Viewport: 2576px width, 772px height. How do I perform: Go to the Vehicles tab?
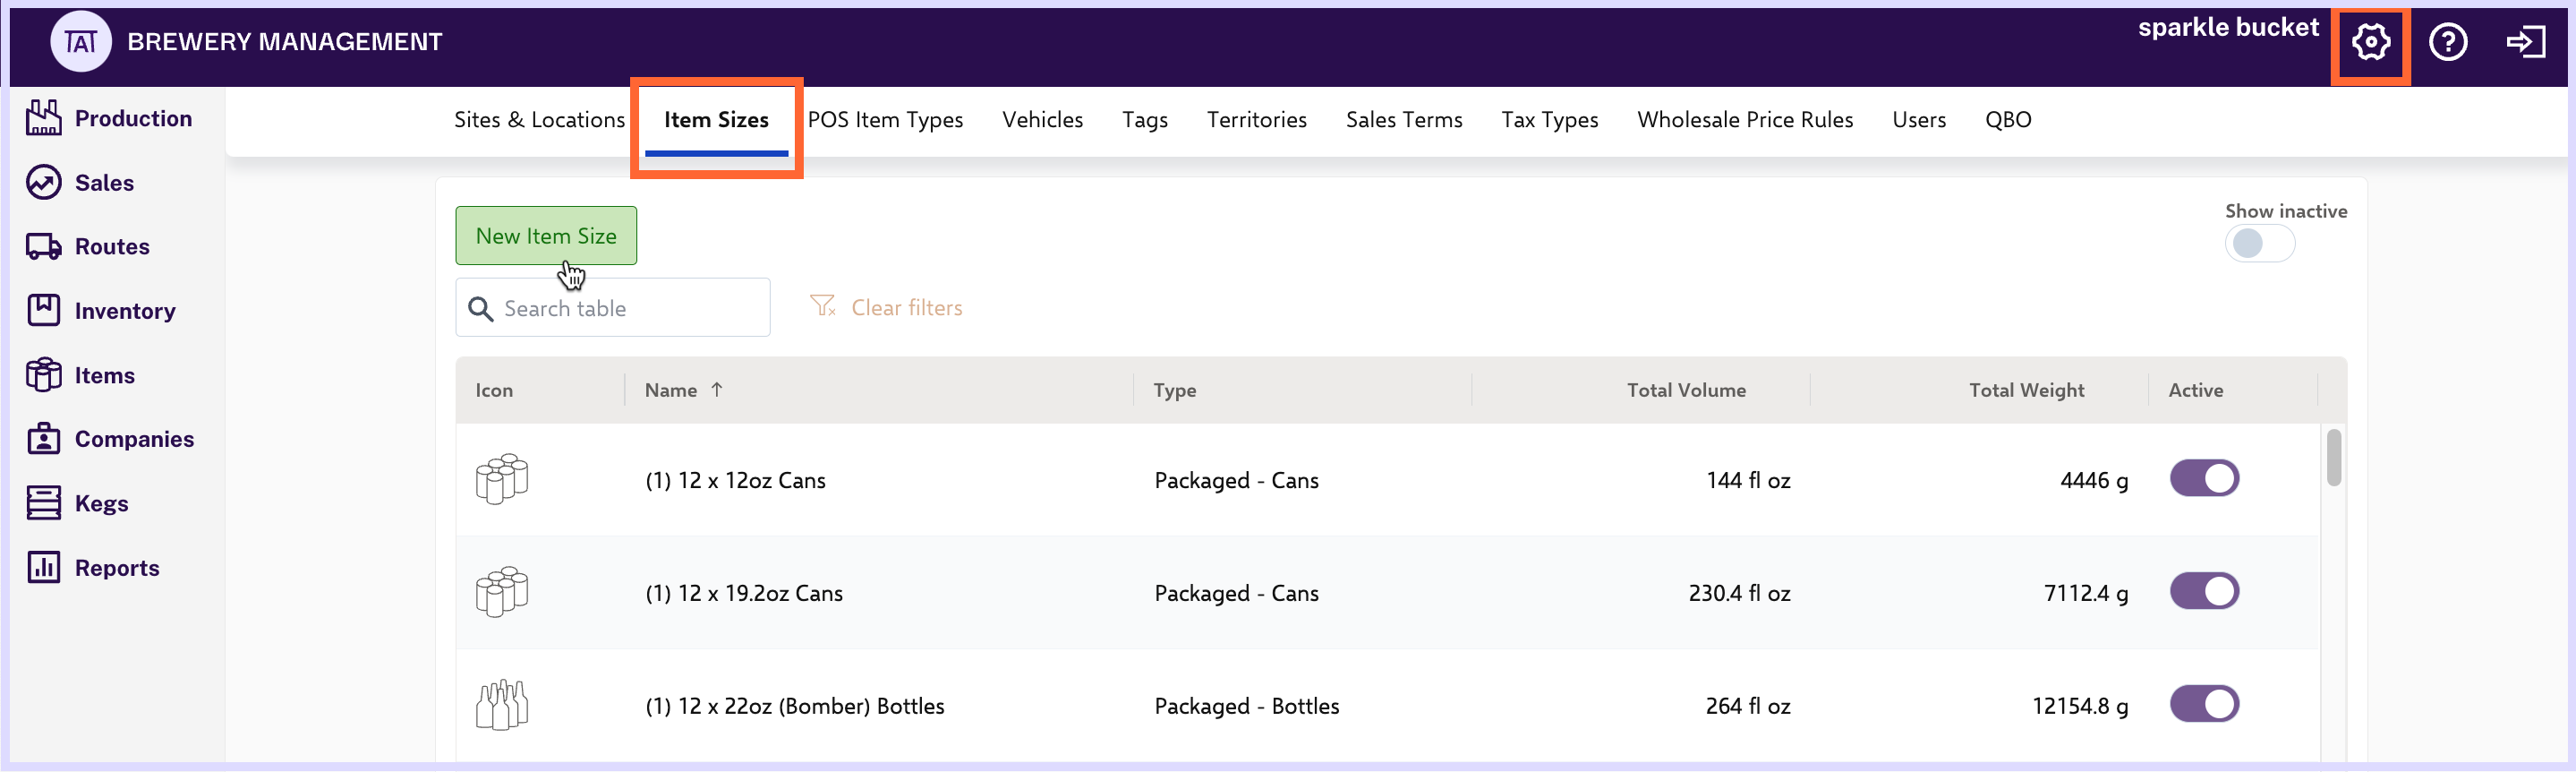pyautogui.click(x=1042, y=120)
